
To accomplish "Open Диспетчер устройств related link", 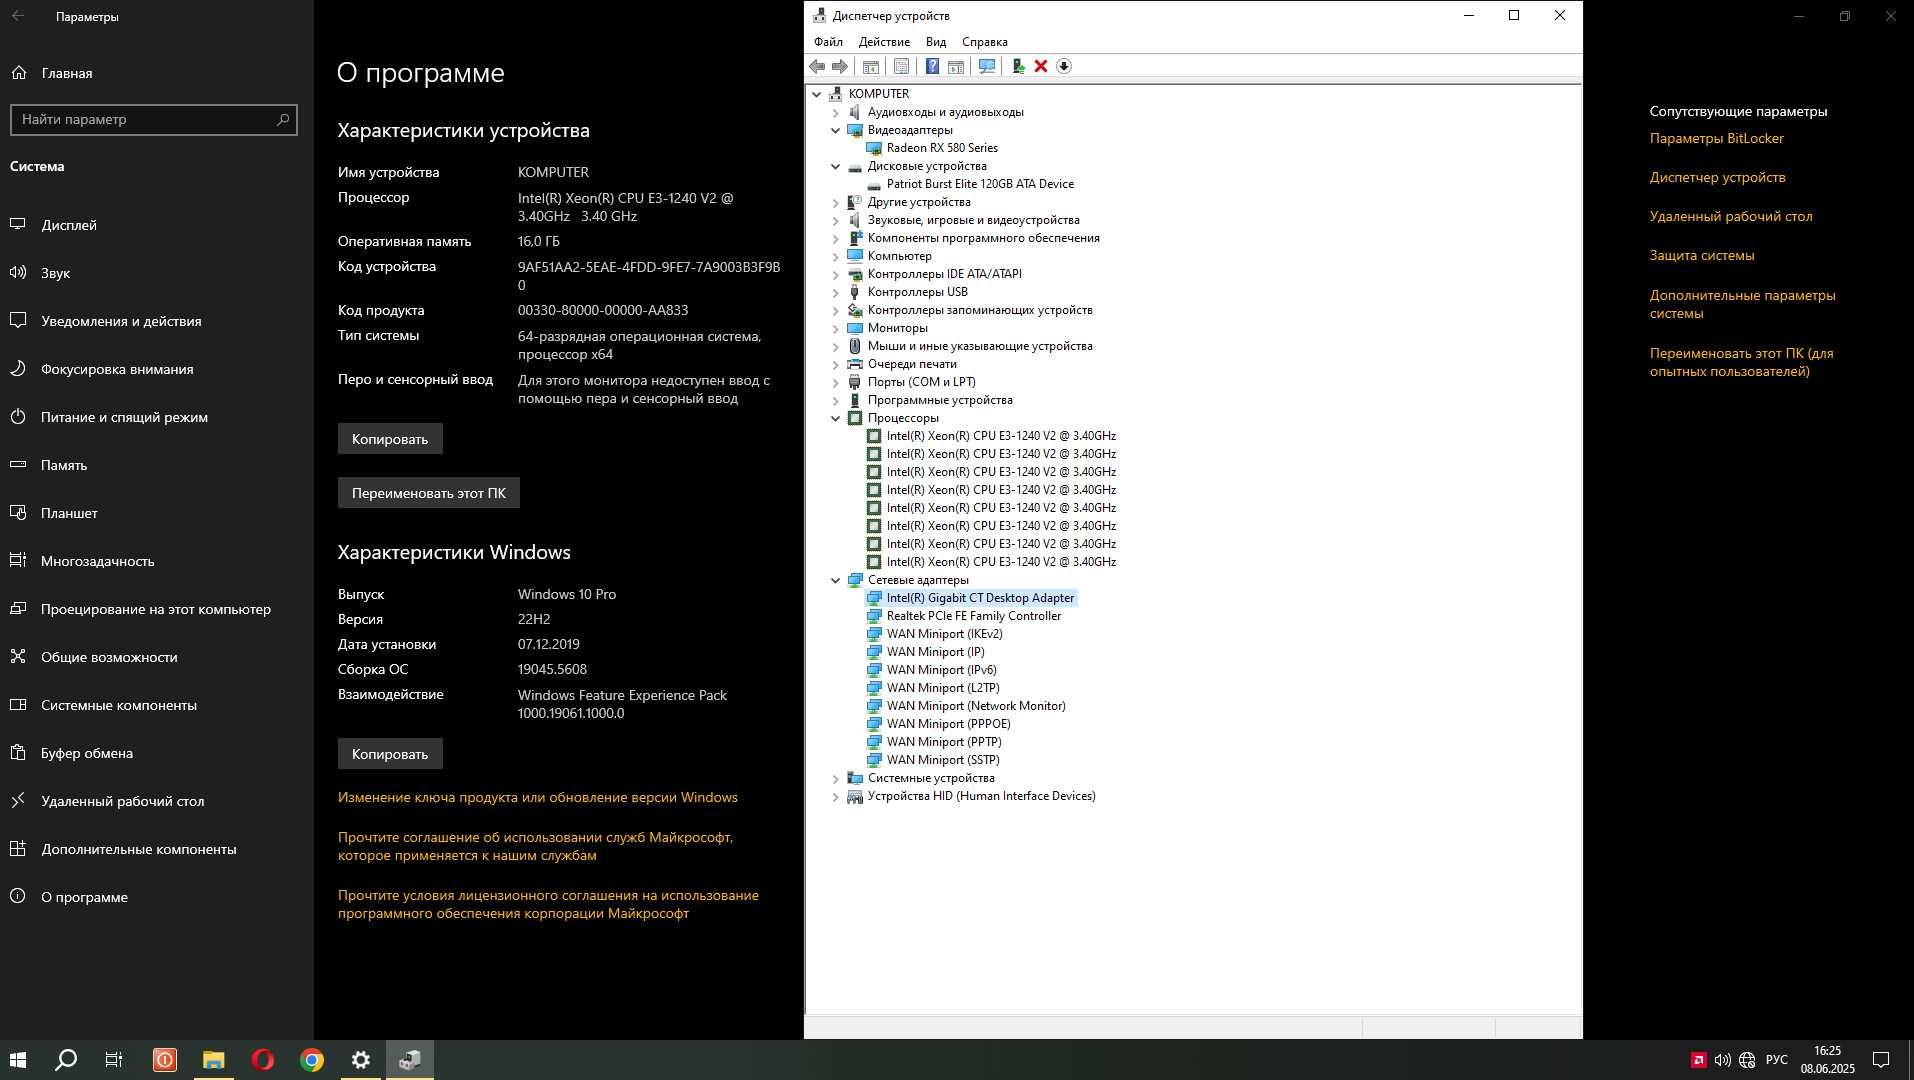I will pyautogui.click(x=1717, y=177).
